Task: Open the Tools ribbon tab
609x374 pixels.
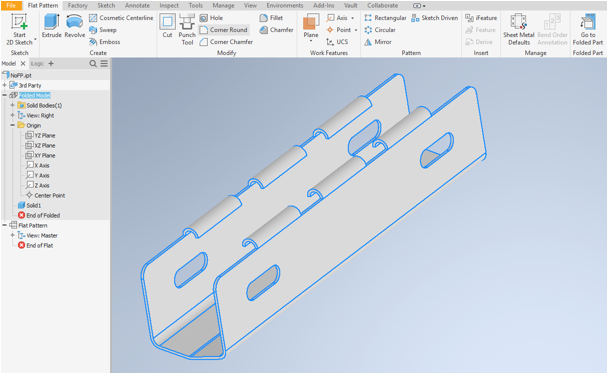Action: click(x=195, y=5)
